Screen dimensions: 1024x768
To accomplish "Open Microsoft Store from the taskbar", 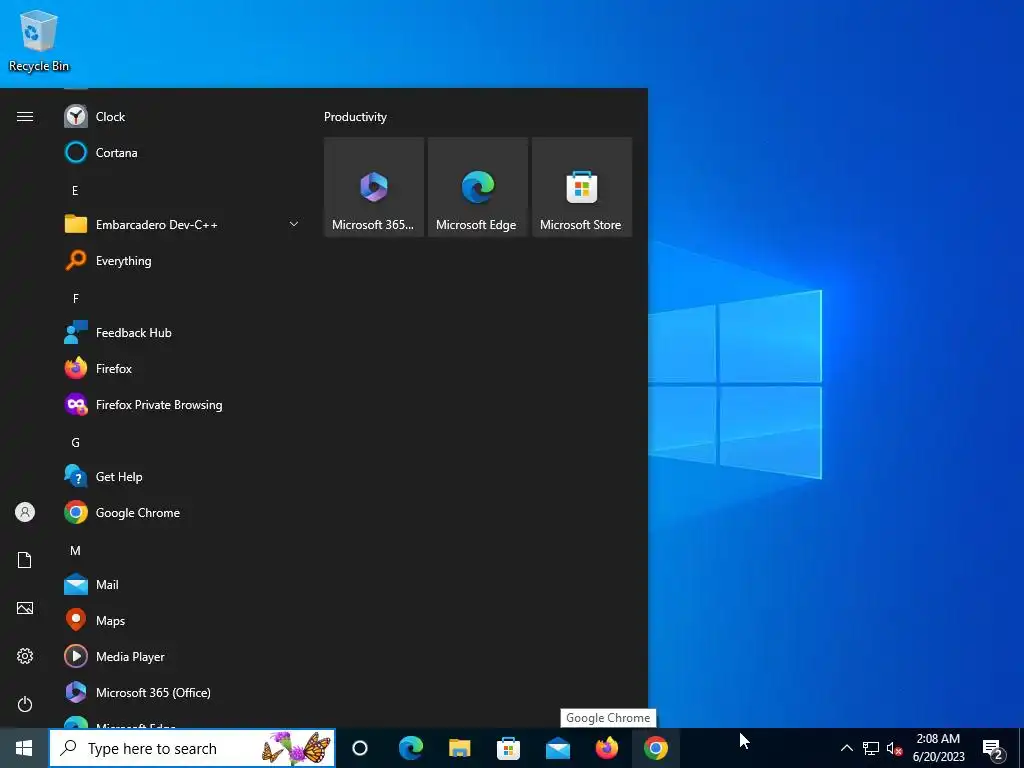I will click(508, 748).
